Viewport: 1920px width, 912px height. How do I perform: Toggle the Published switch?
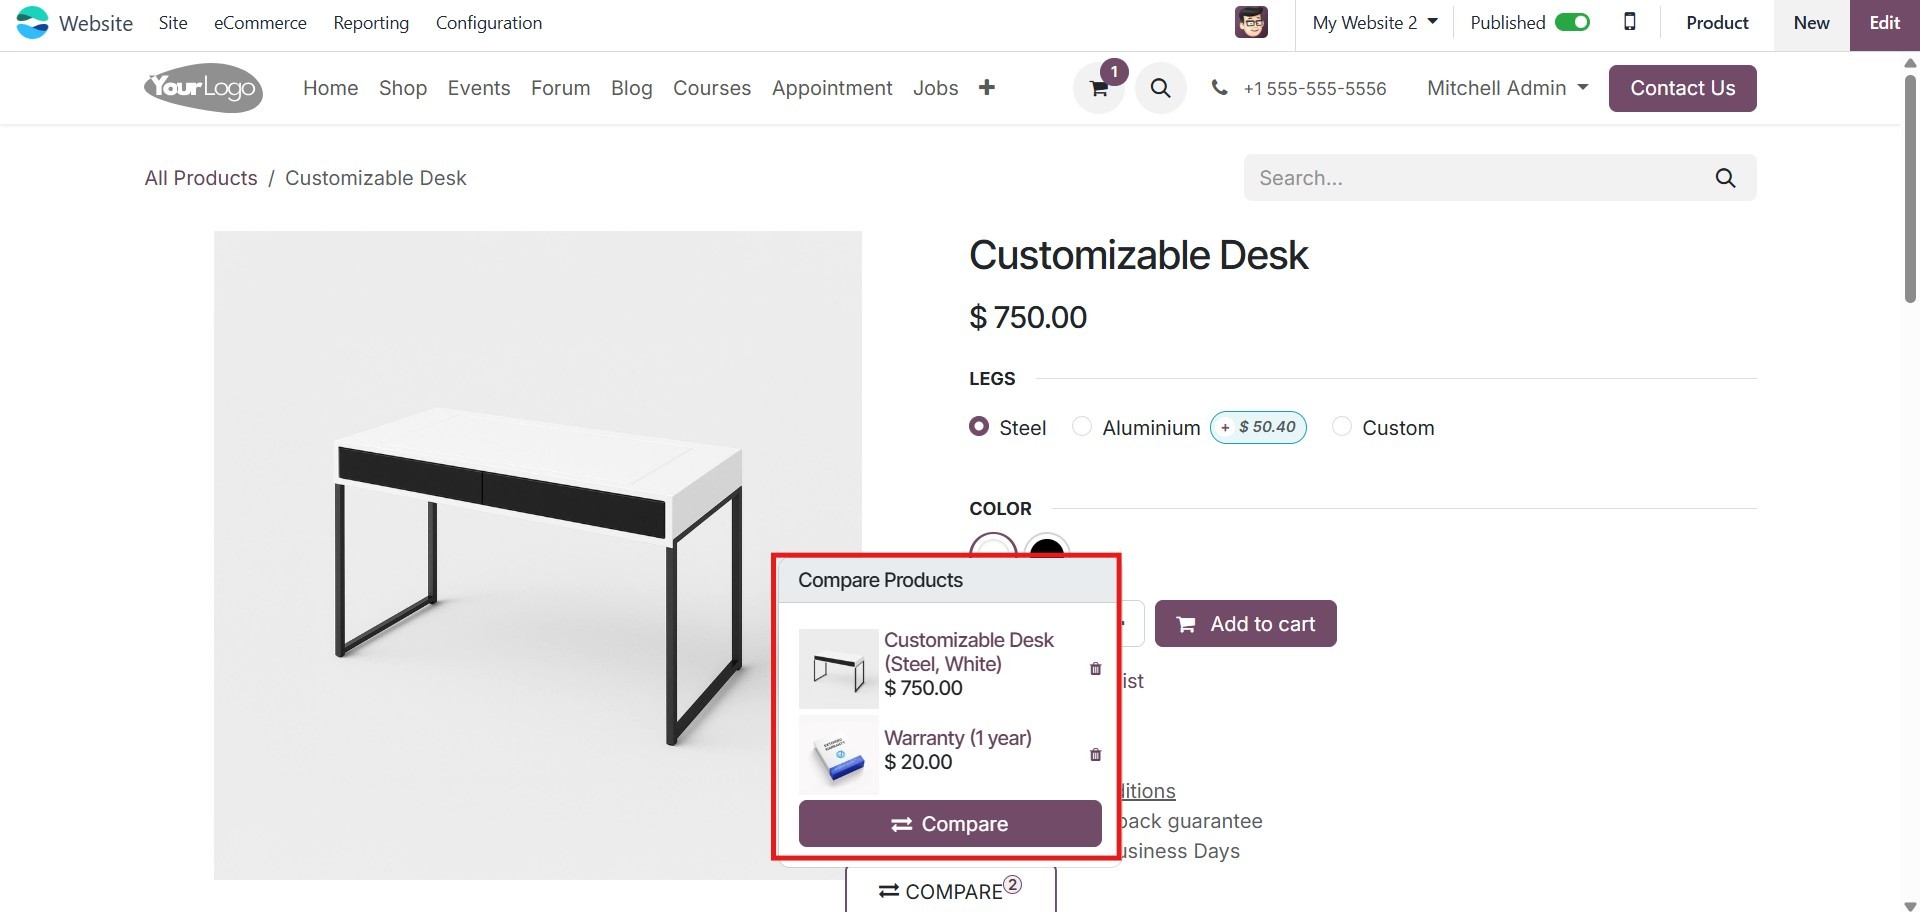(1572, 22)
